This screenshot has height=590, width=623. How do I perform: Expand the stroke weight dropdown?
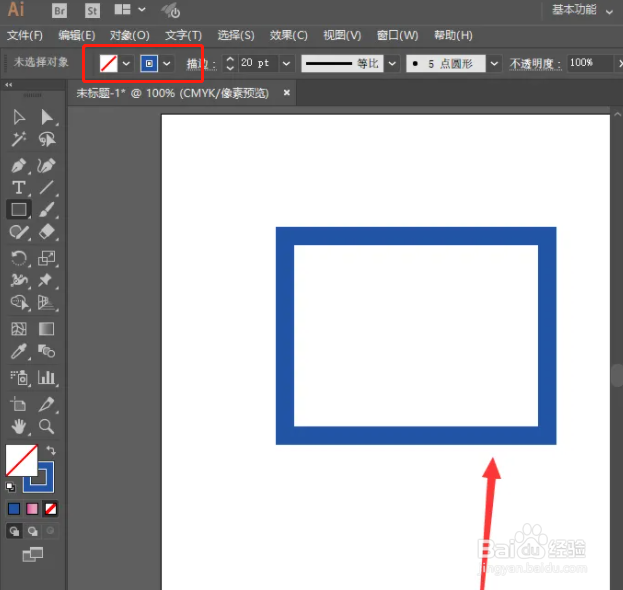tap(286, 64)
